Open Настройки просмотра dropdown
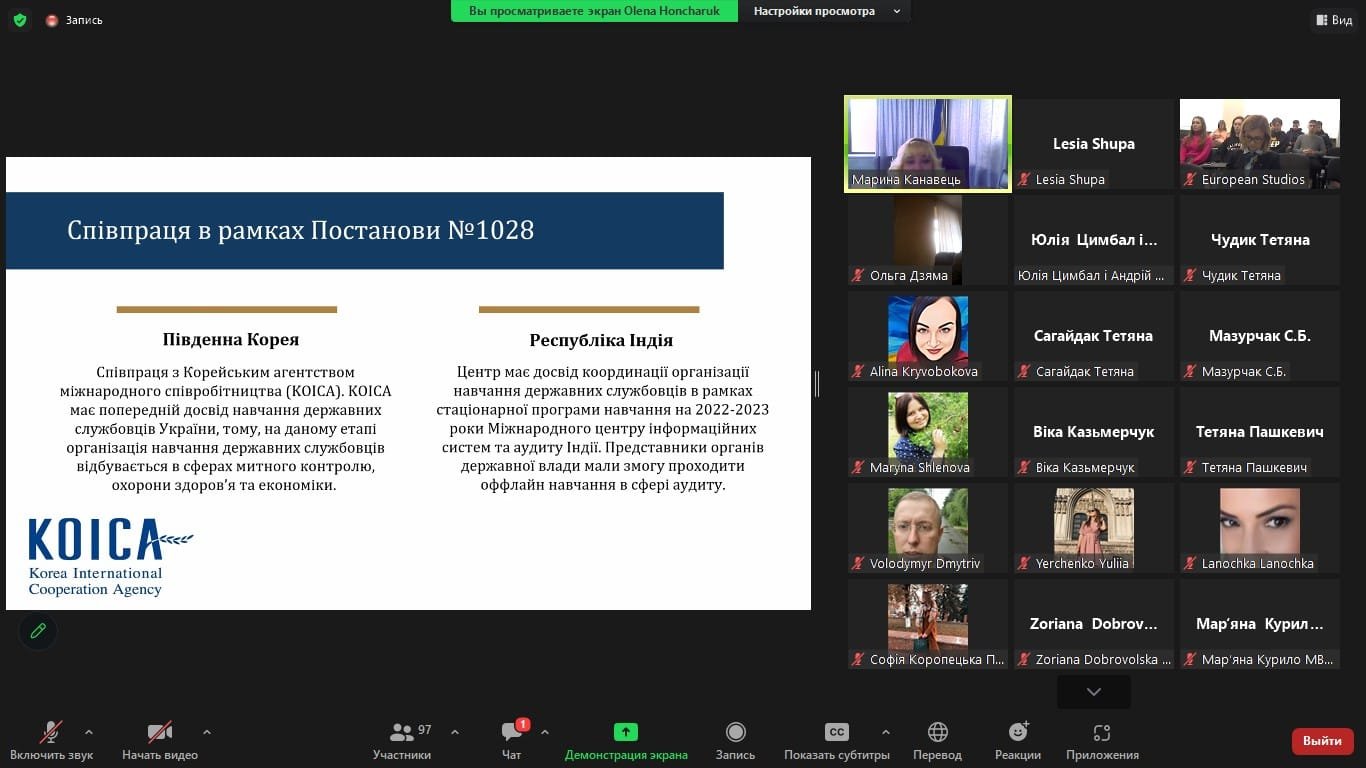Viewport: 1366px width, 768px height. (826, 11)
